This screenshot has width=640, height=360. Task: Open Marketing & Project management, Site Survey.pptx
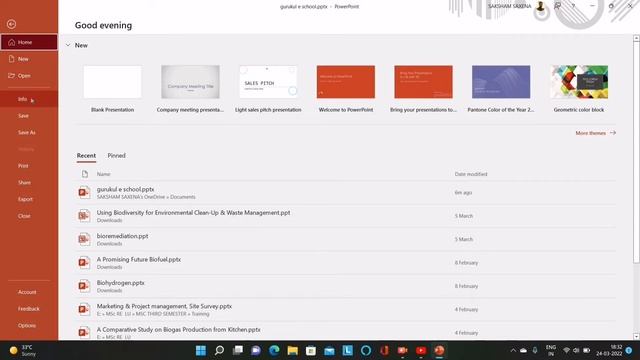[x=346, y=309]
